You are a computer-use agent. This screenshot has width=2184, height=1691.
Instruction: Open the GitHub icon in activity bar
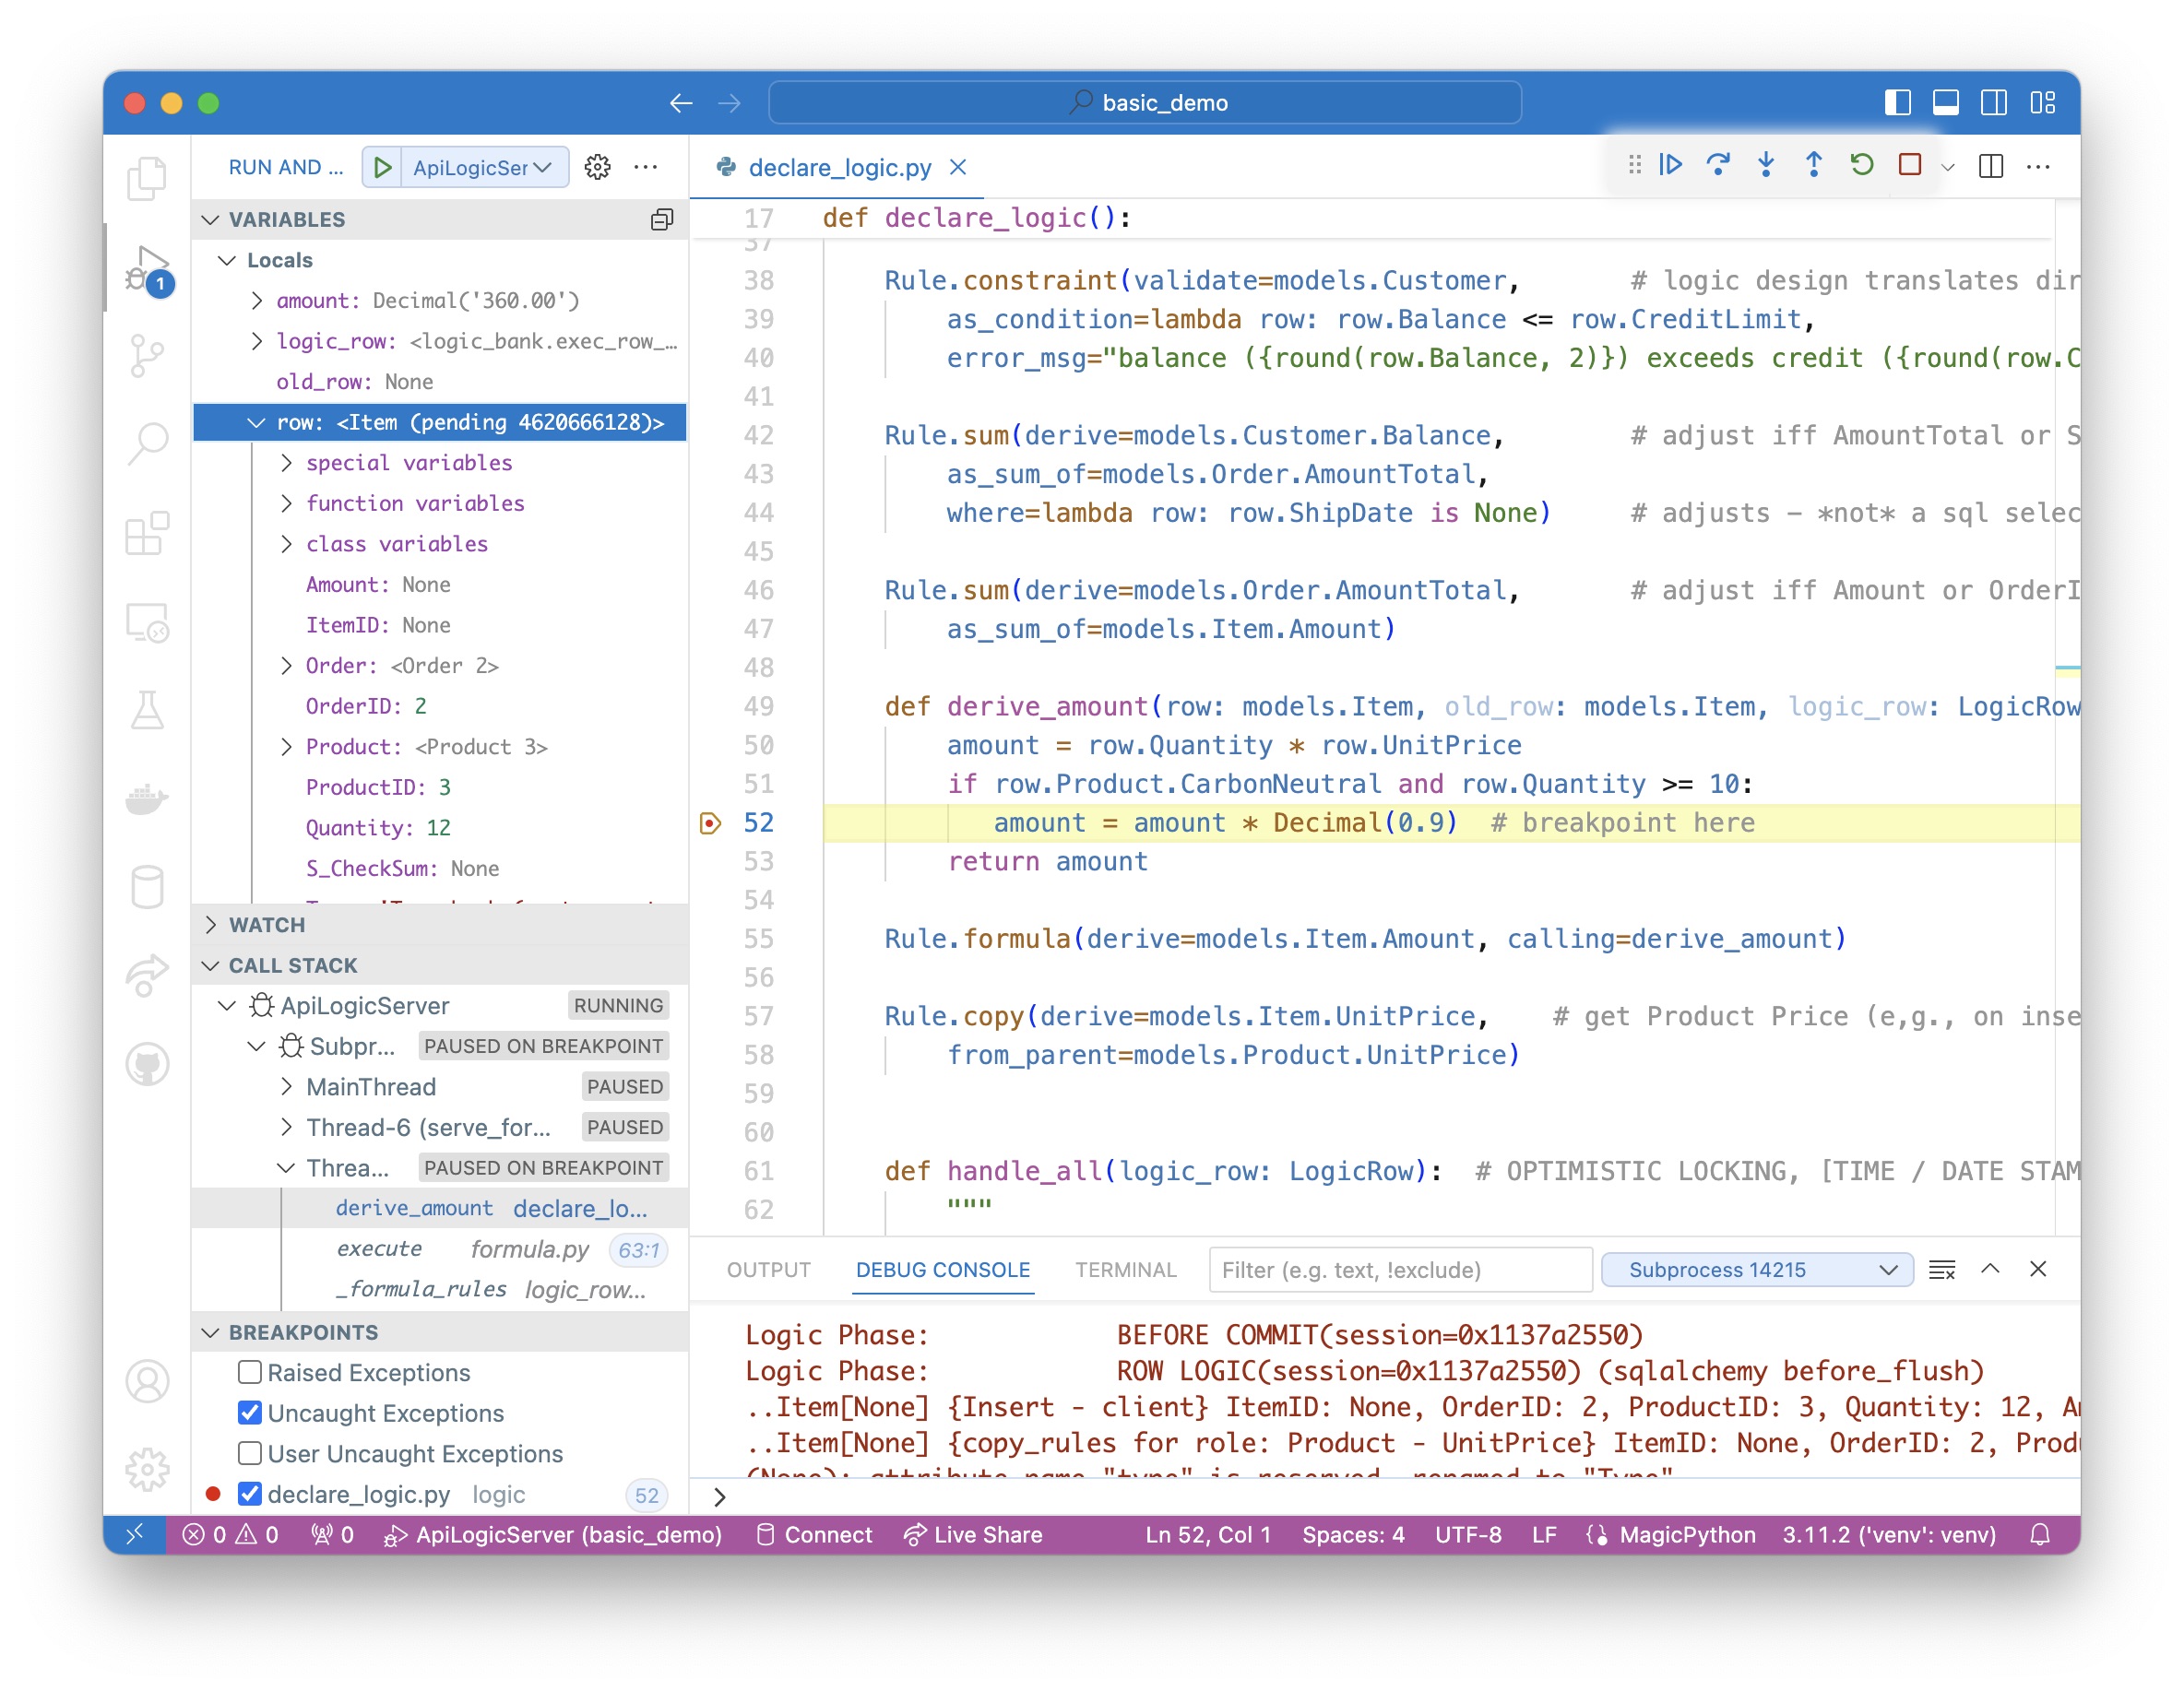147,1063
